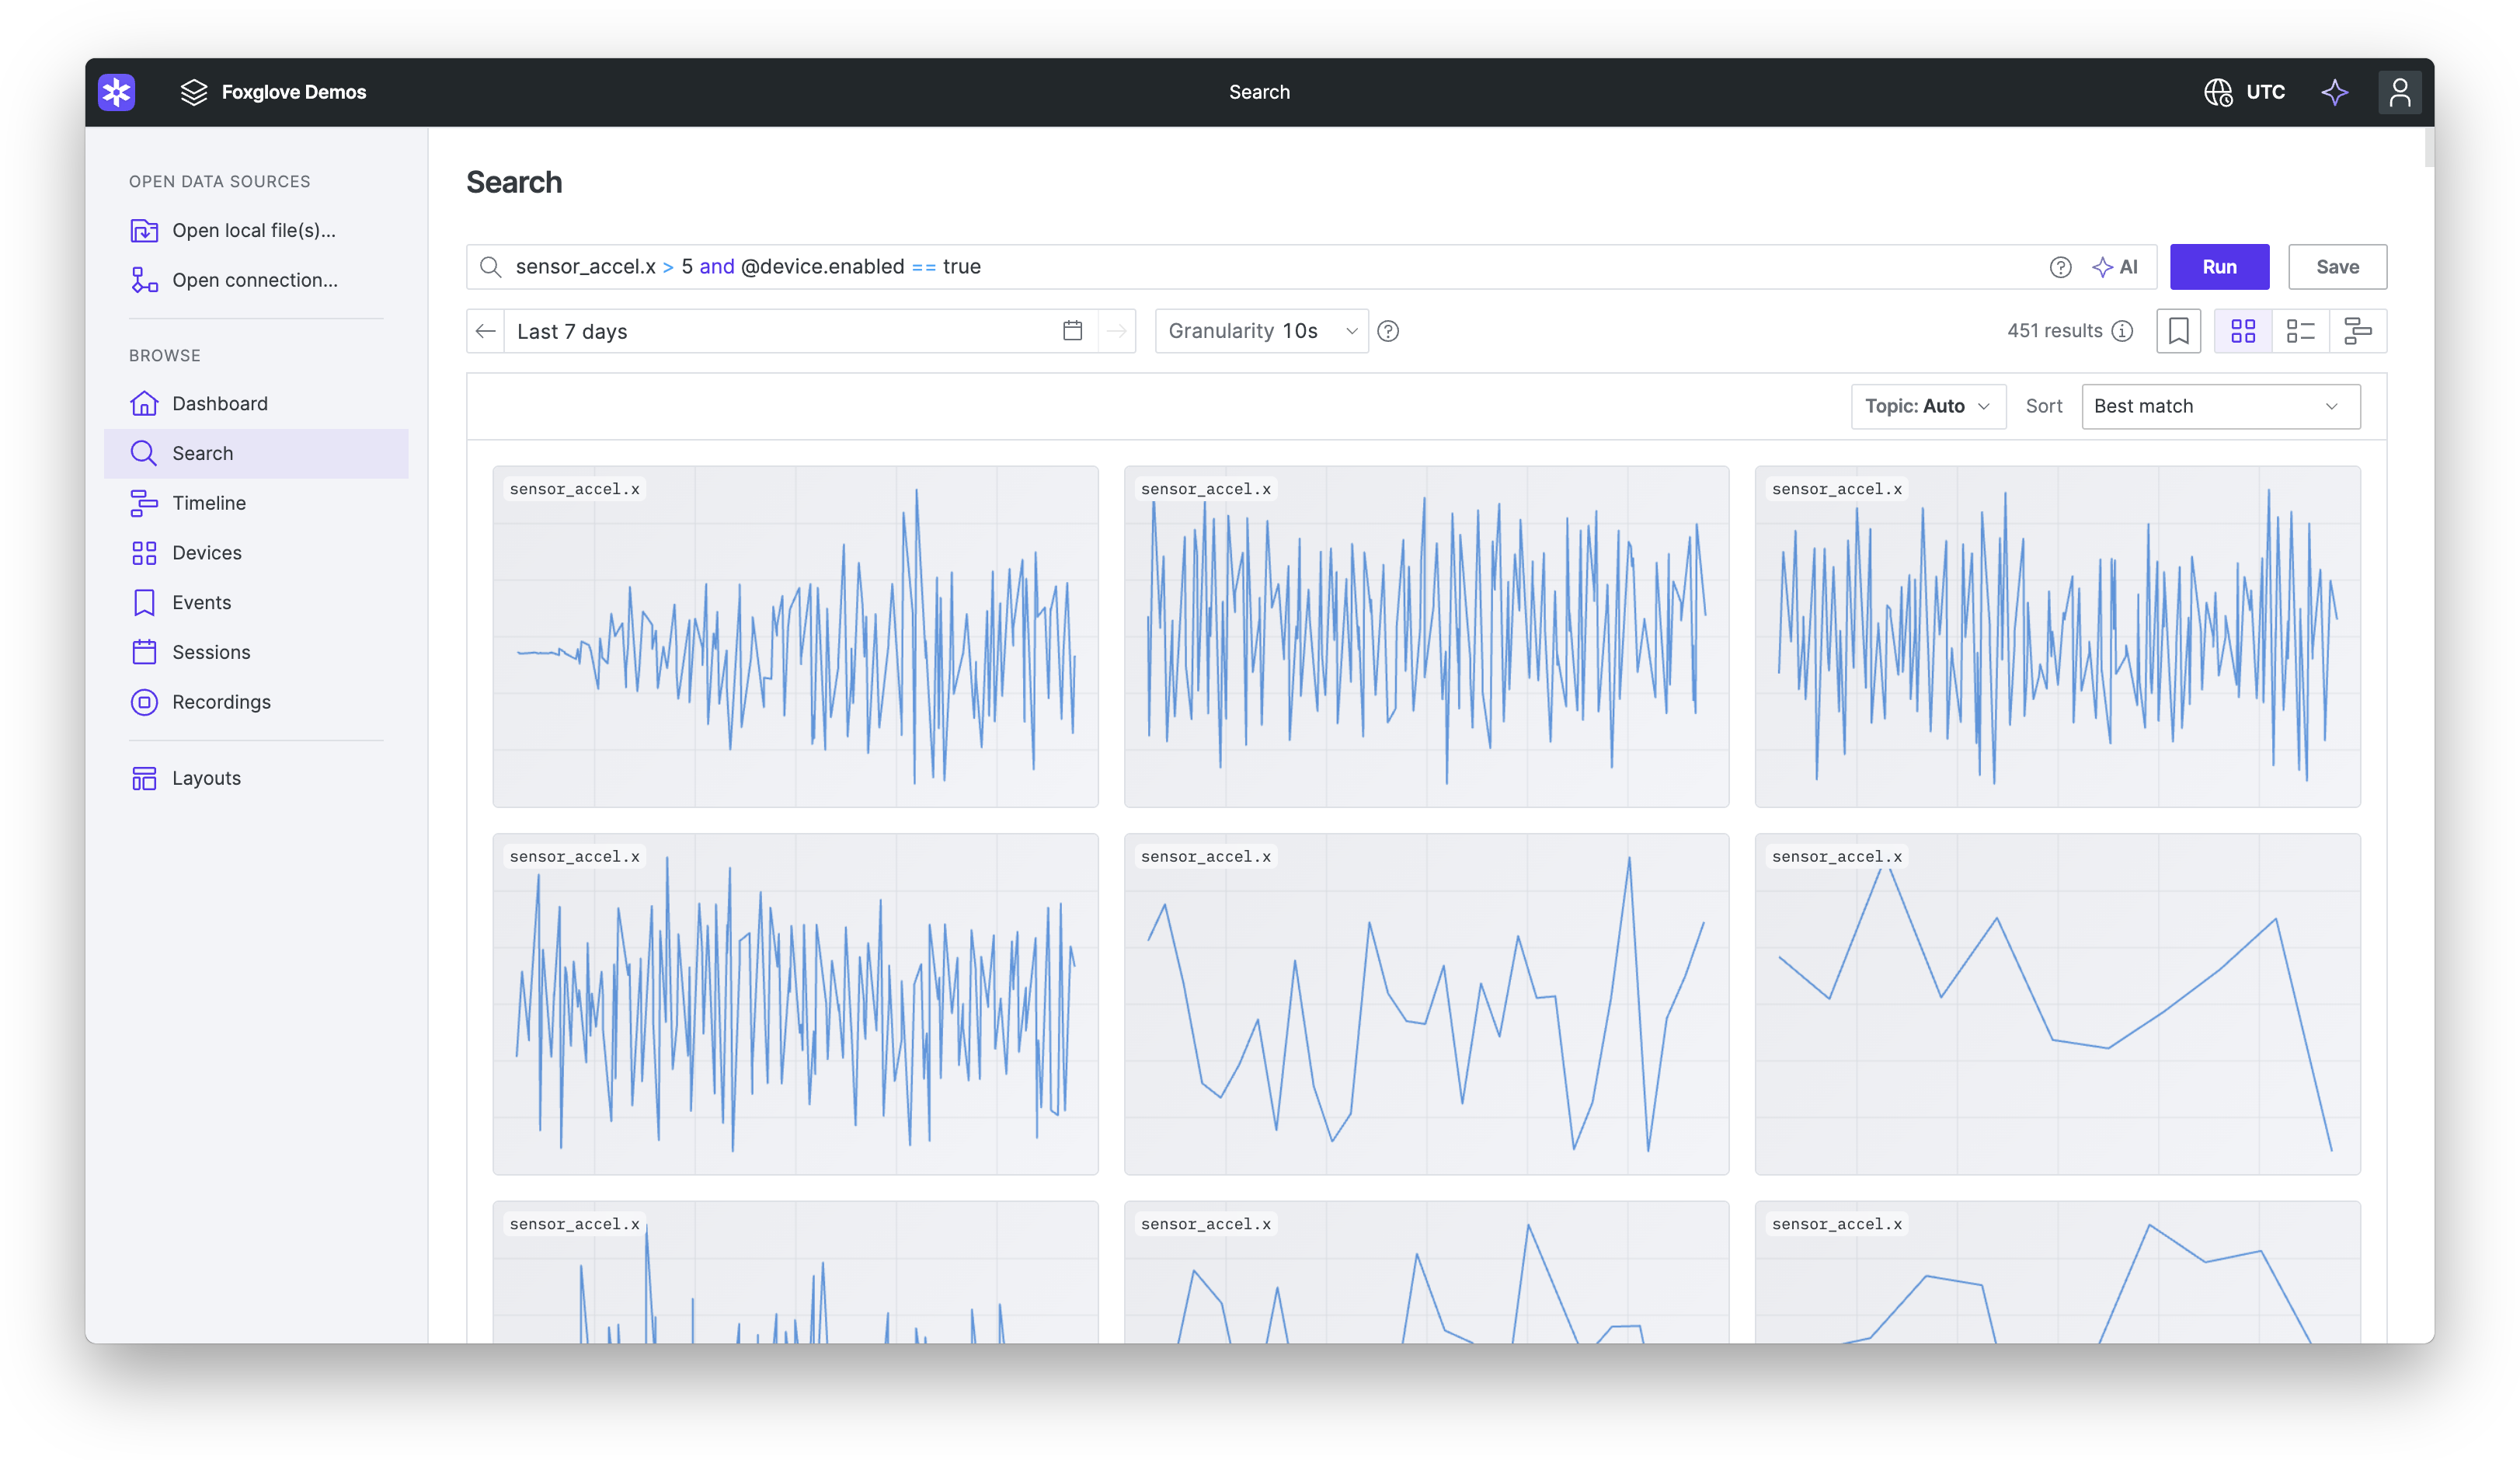Open the Devices page
Viewport: 2520px width, 1460px height.
pyautogui.click(x=256, y=553)
